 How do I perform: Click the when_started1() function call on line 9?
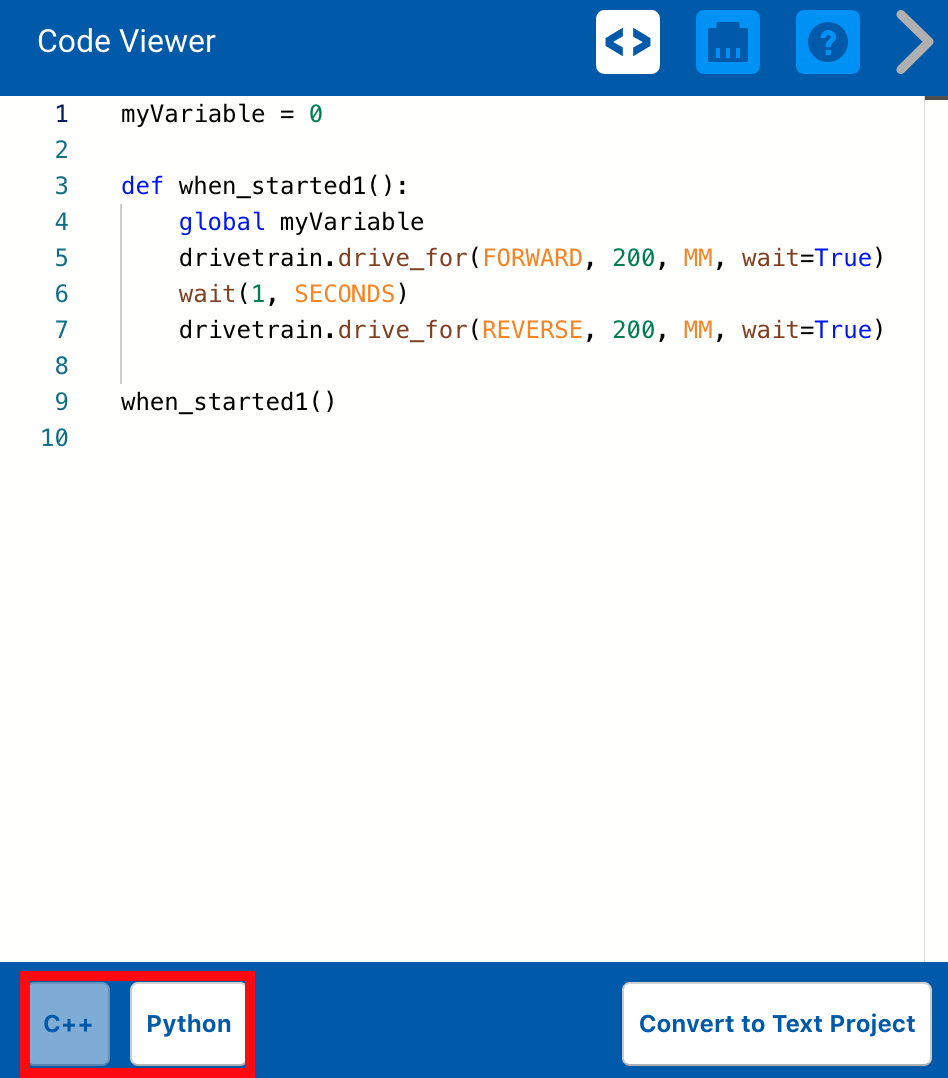228,401
